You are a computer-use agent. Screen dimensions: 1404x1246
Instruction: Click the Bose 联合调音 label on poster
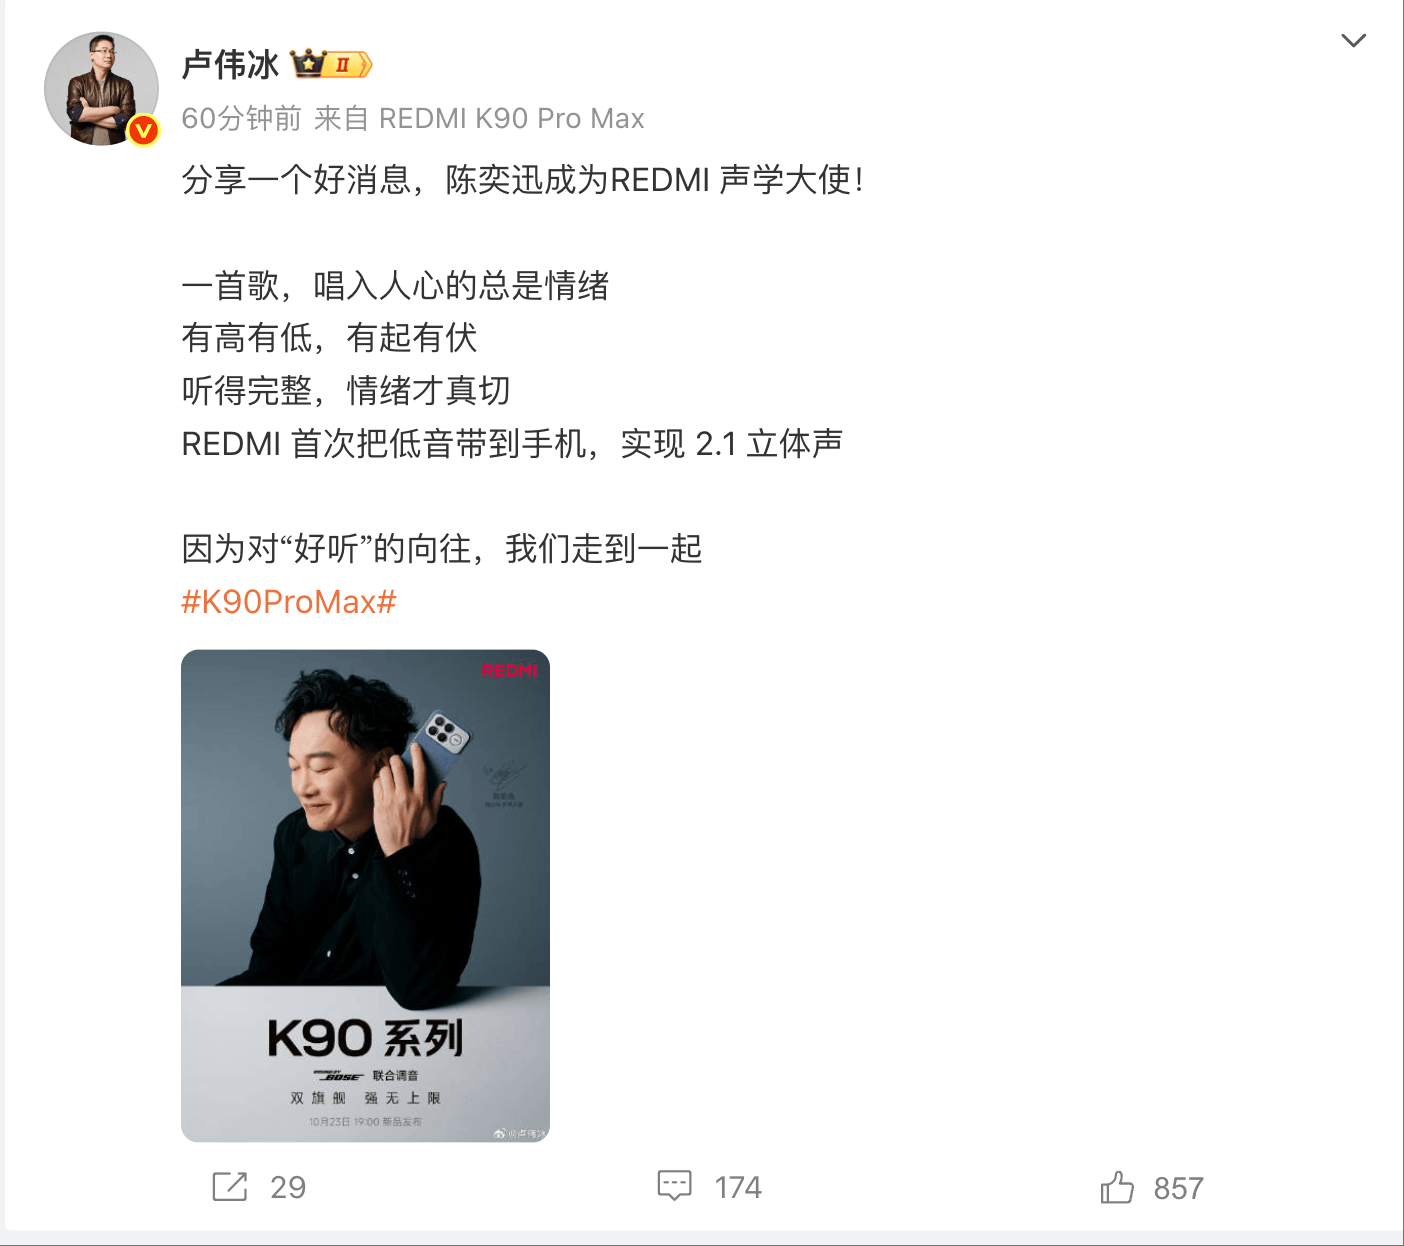pos(366,1076)
